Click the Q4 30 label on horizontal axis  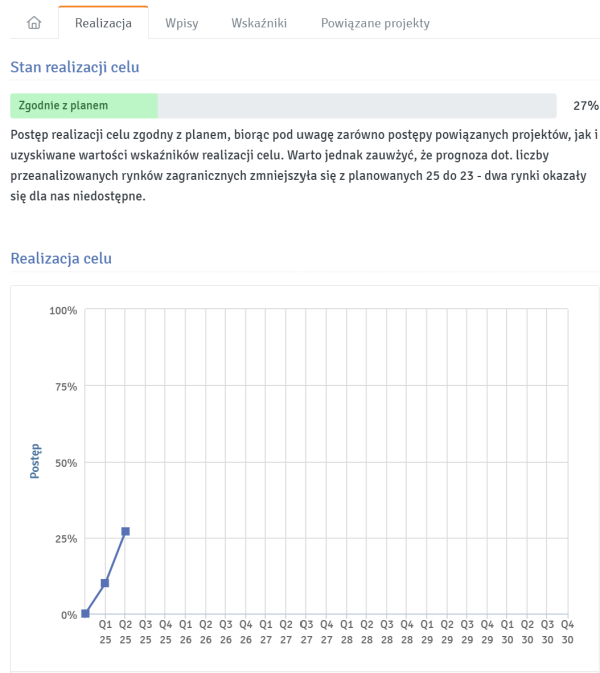pyautogui.click(x=567, y=630)
